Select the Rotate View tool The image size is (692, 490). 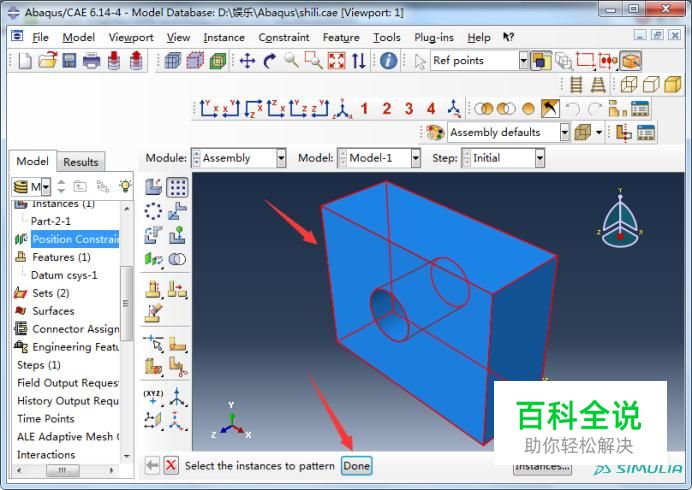click(x=269, y=60)
